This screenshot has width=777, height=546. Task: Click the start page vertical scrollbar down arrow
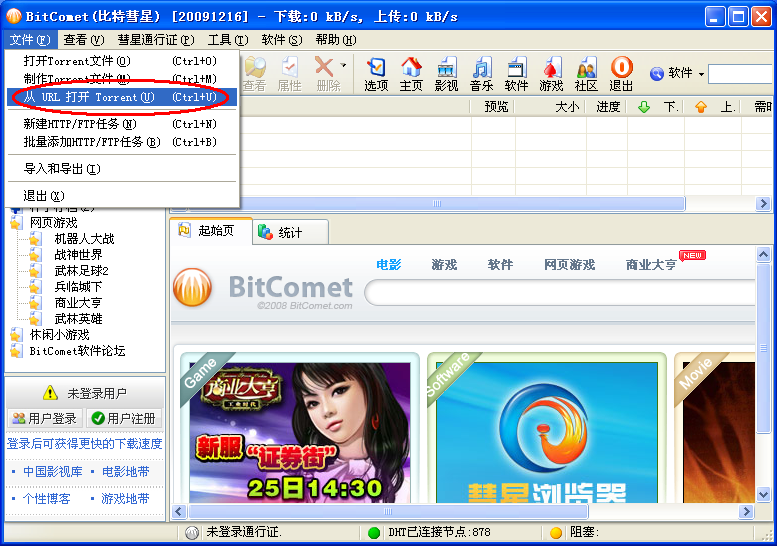coord(763,494)
